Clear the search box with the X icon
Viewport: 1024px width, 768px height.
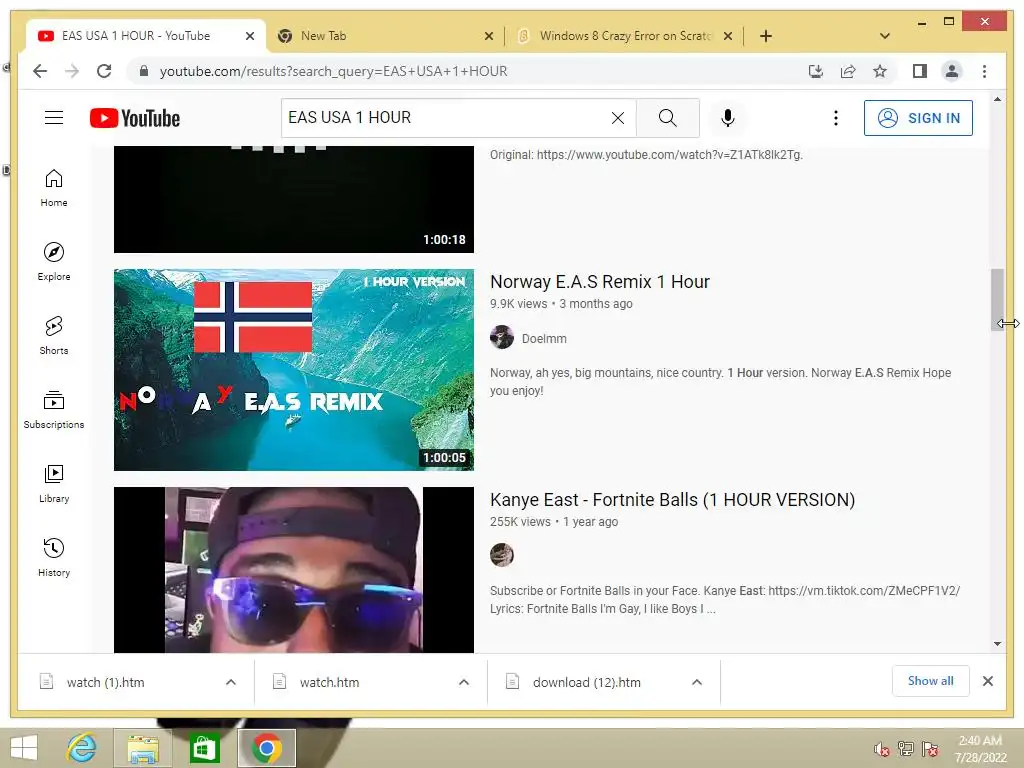(x=618, y=118)
